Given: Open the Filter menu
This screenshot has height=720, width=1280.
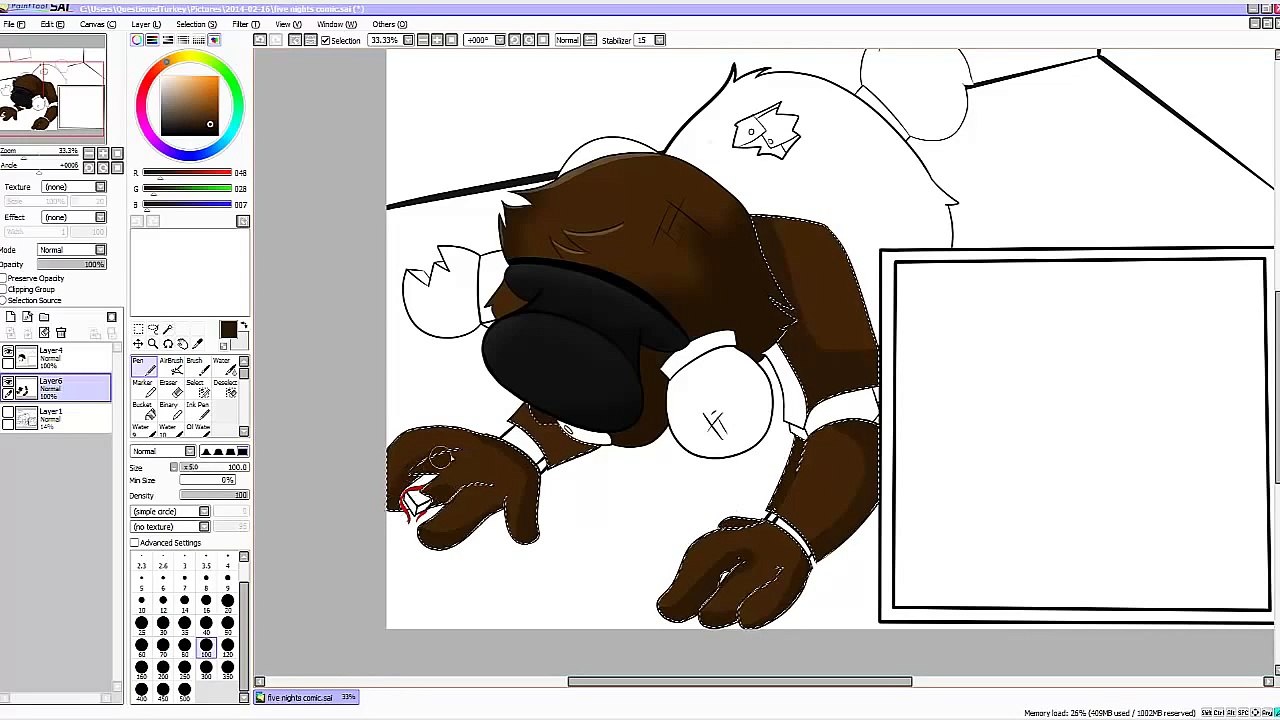Looking at the screenshot, I should 246,24.
